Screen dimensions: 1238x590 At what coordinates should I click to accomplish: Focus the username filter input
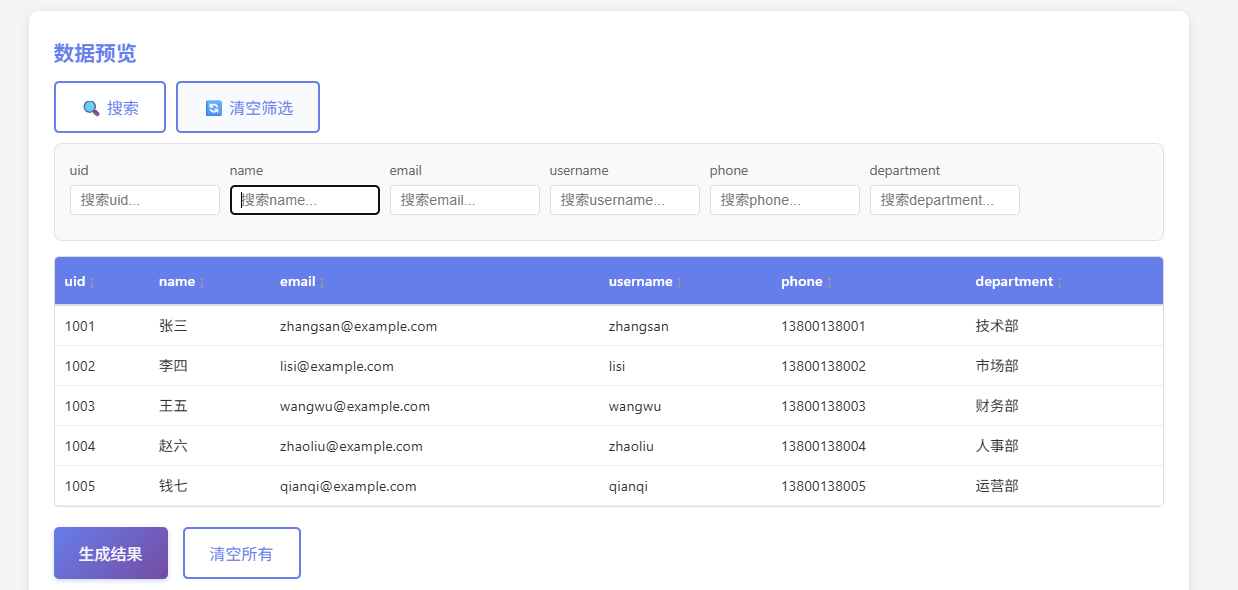625,200
